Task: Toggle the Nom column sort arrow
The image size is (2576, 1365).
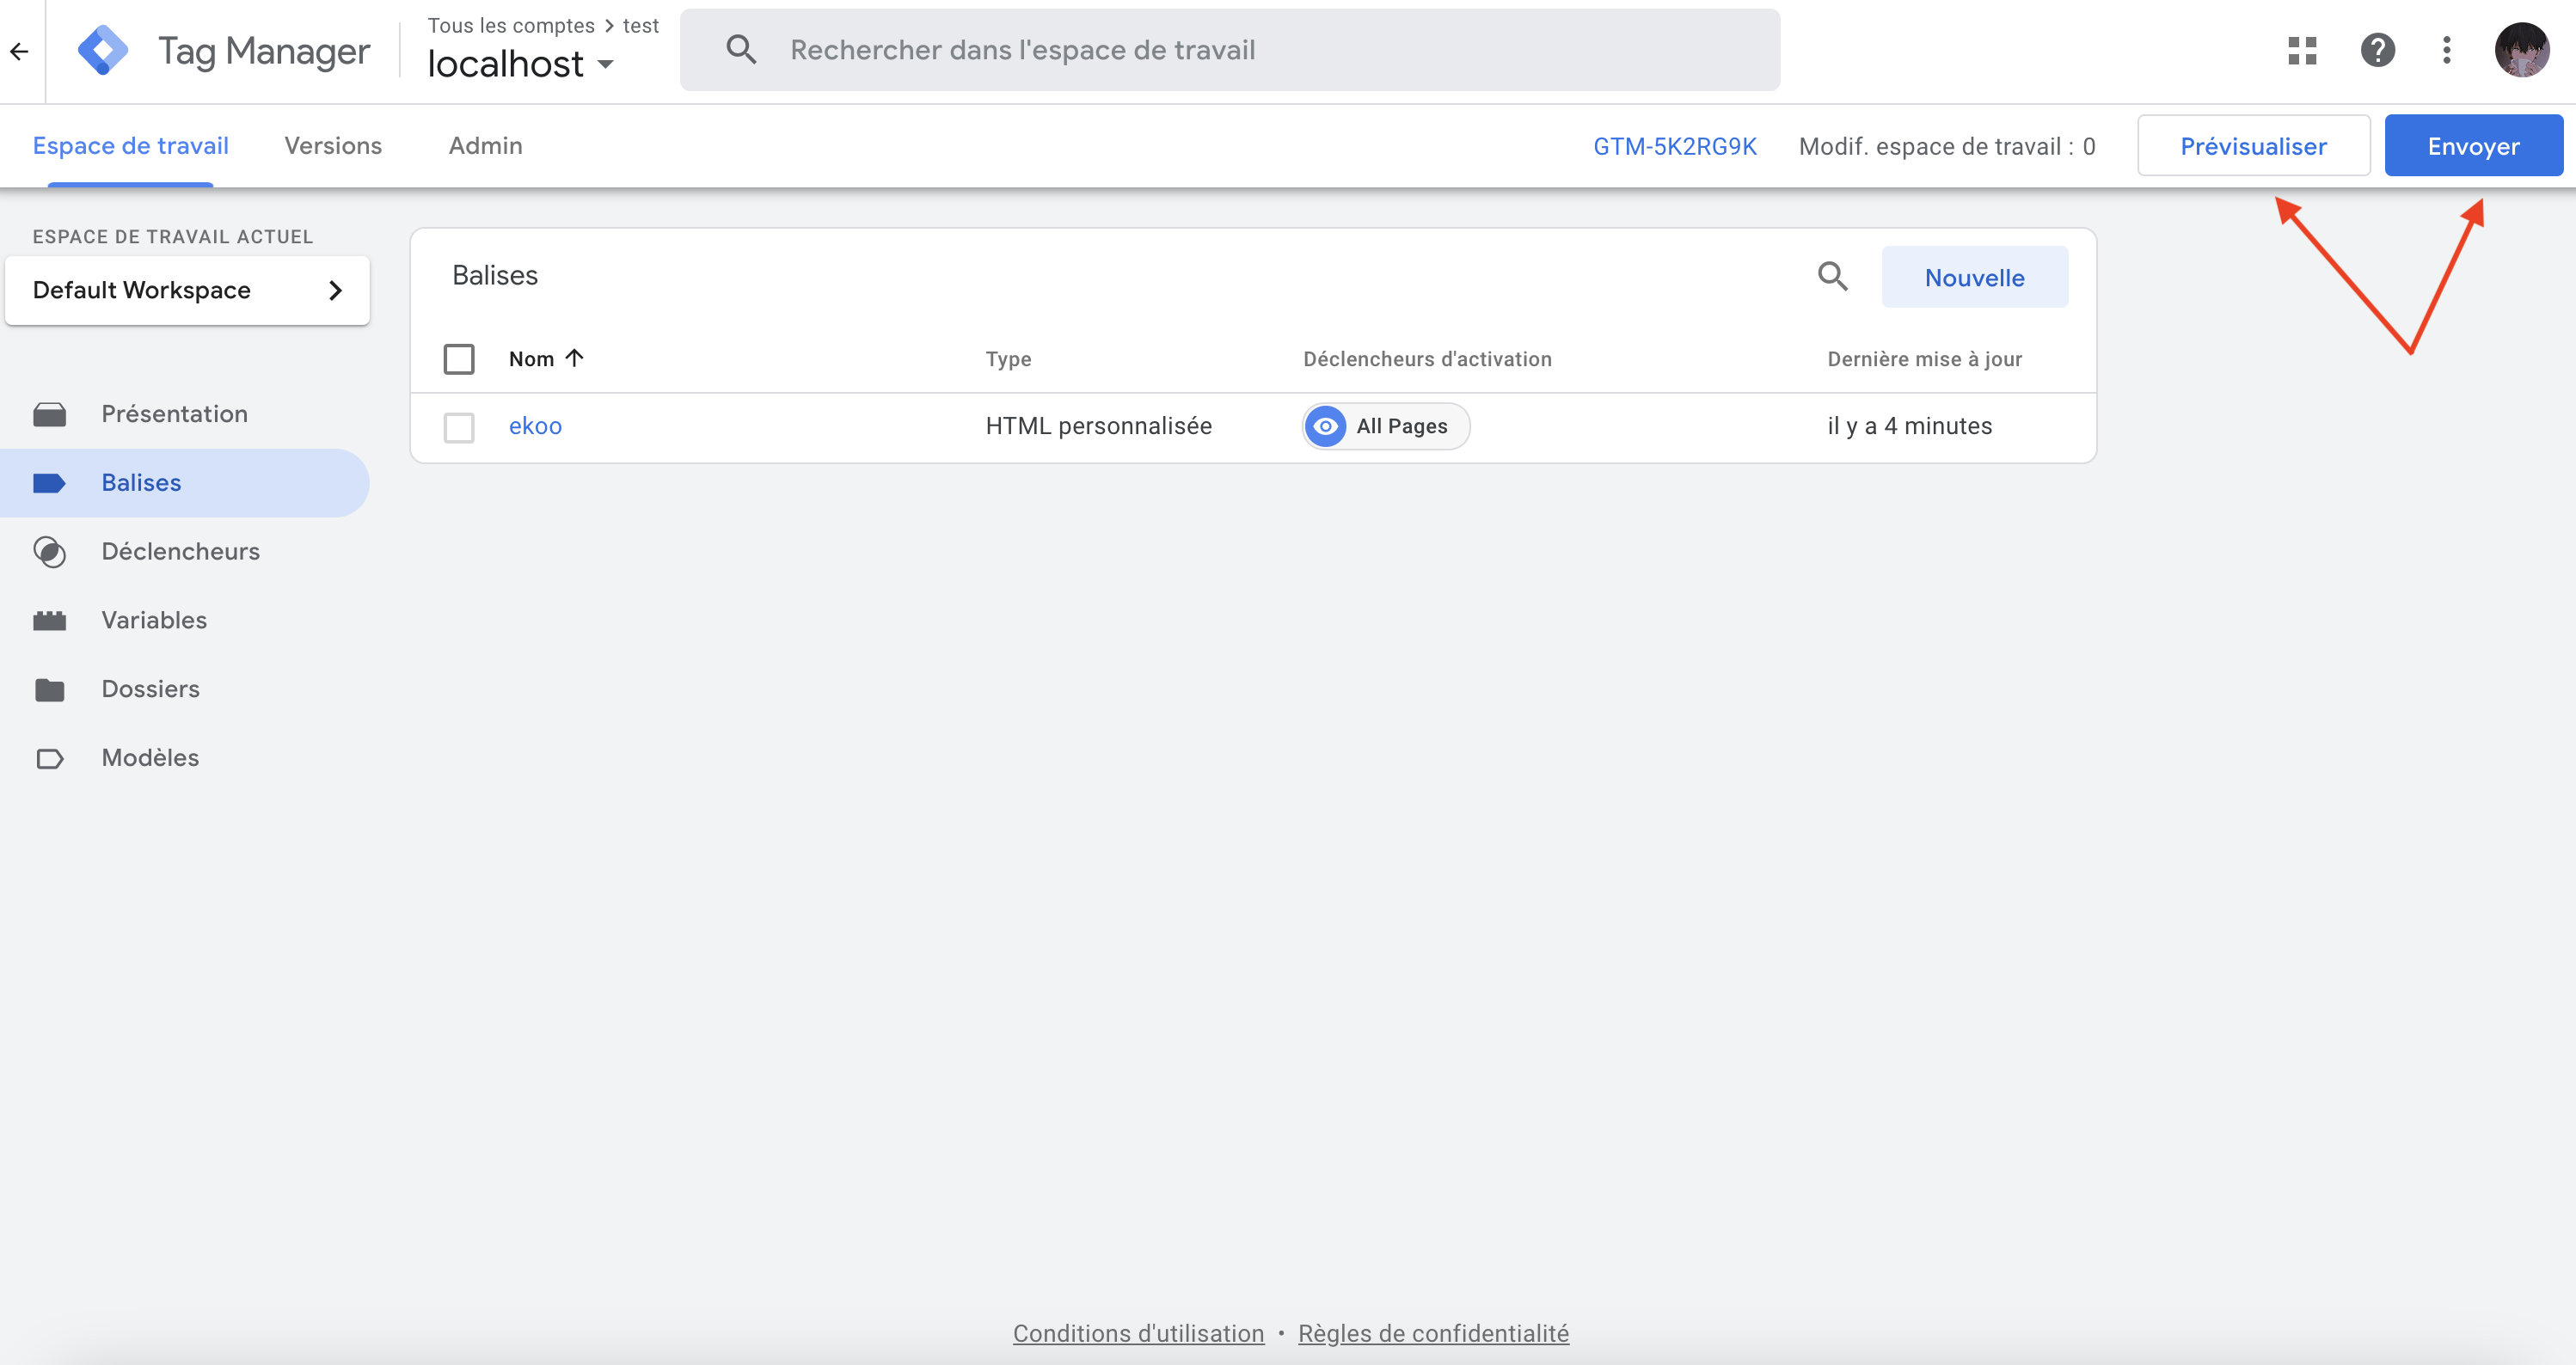Action: click(575, 357)
